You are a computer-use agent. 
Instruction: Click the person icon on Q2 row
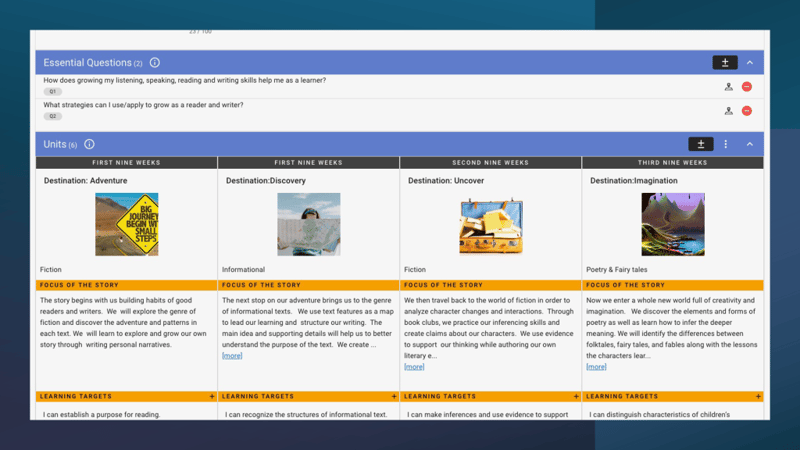(x=729, y=111)
